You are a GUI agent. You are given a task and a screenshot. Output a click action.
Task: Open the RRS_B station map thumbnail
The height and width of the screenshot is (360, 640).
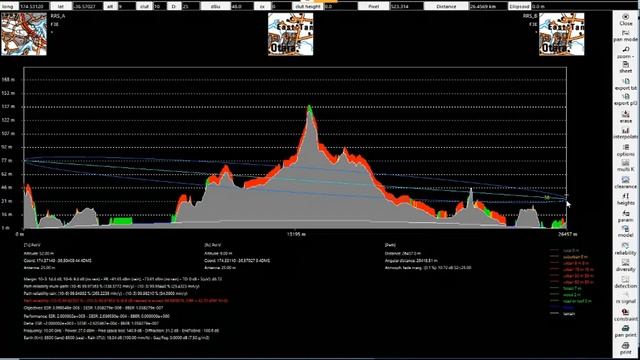562,34
